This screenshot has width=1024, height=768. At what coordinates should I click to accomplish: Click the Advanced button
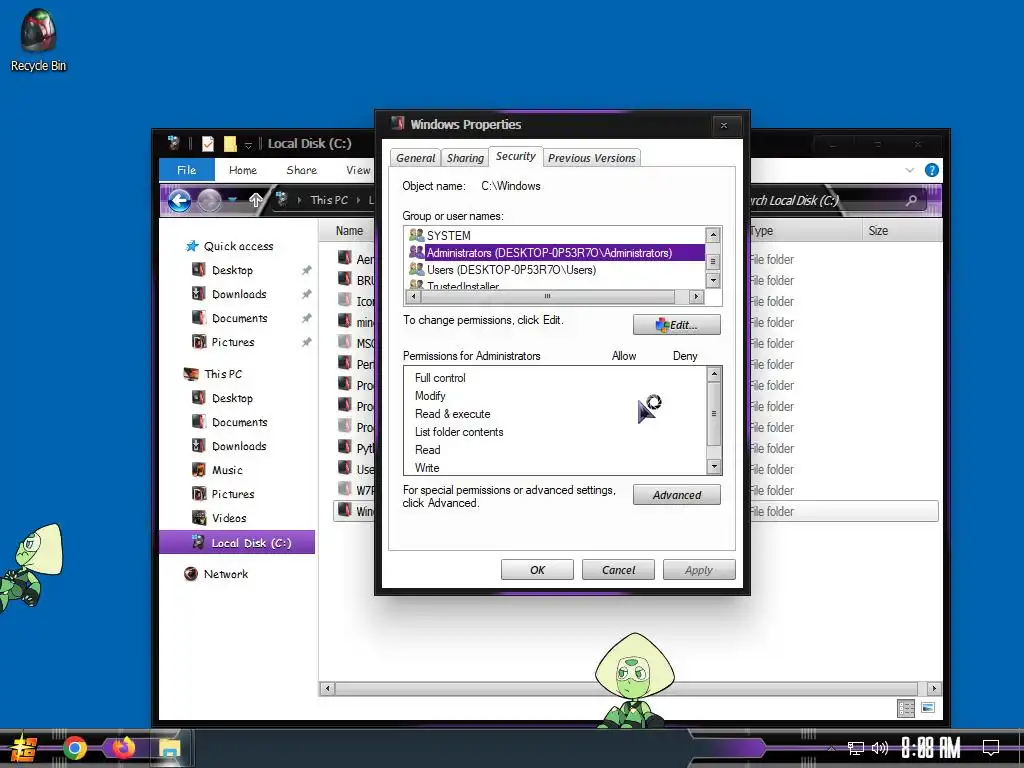pos(677,495)
